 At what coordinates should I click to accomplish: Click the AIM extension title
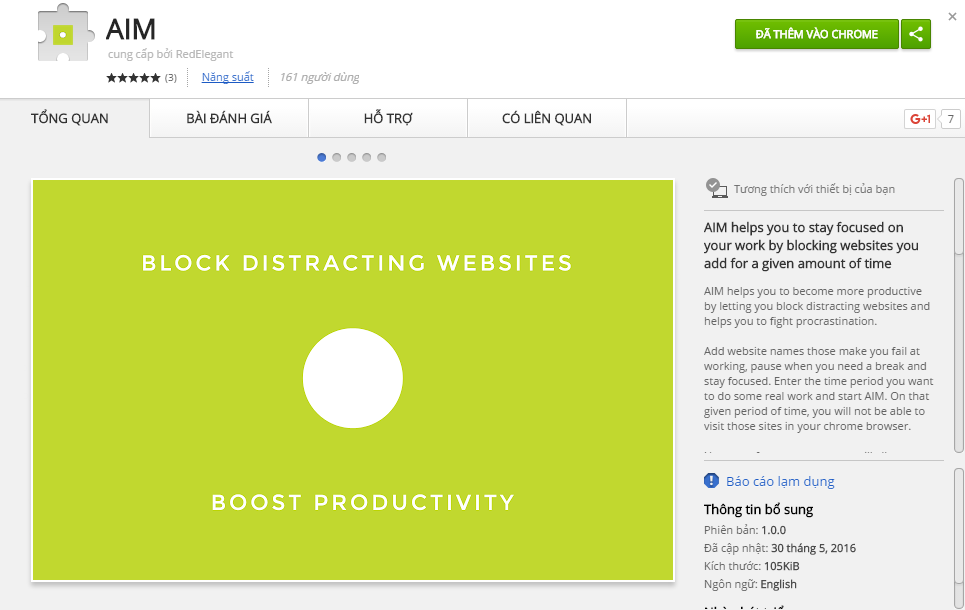click(130, 29)
